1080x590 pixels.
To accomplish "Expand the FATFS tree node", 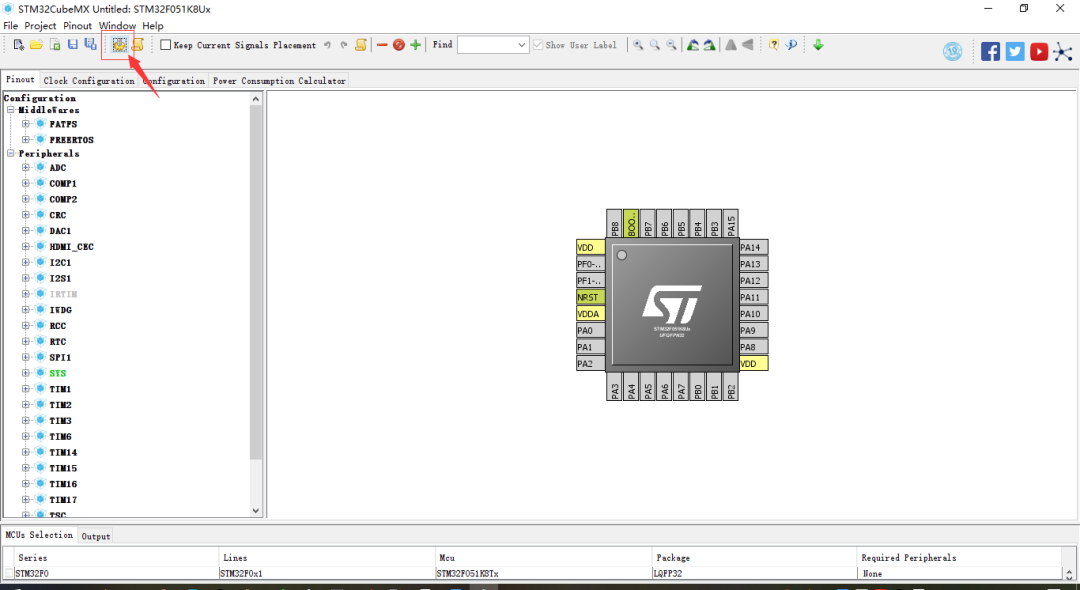I will (25, 125).
